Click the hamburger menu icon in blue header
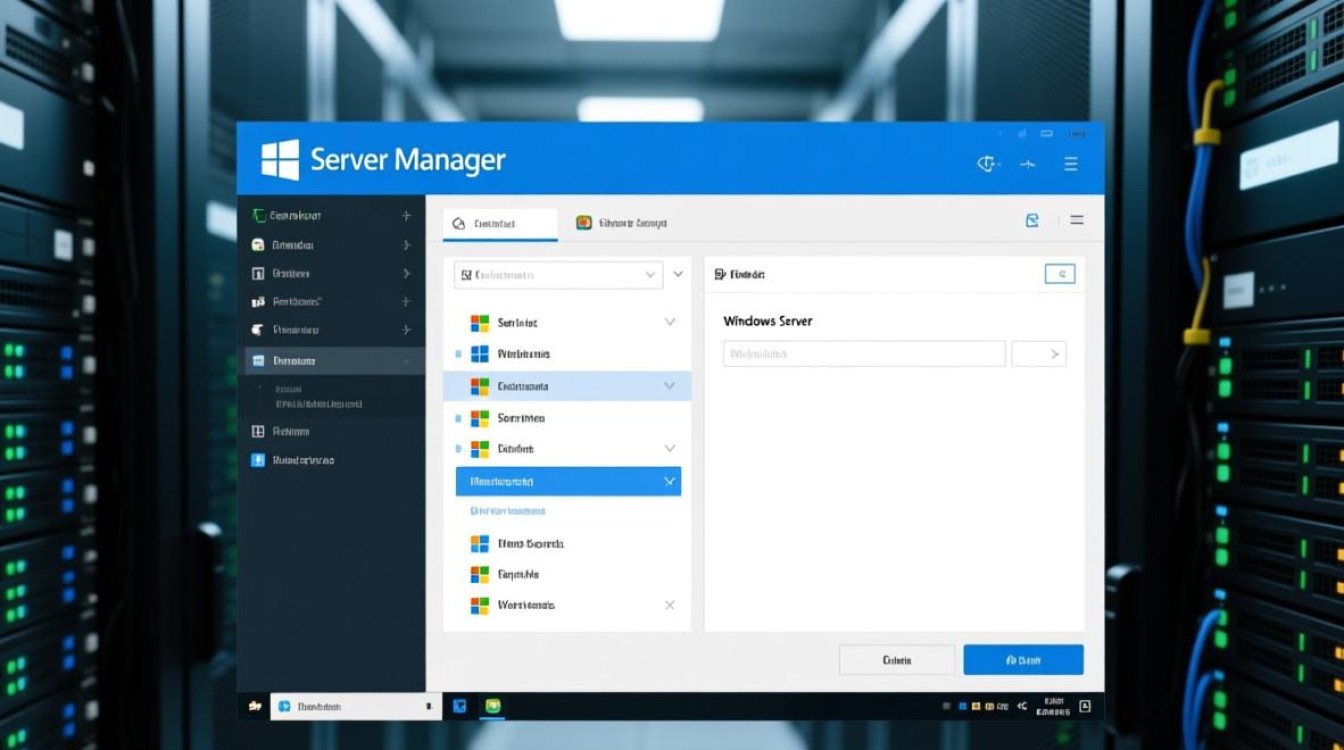Viewport: 1344px width, 750px height. [1071, 164]
